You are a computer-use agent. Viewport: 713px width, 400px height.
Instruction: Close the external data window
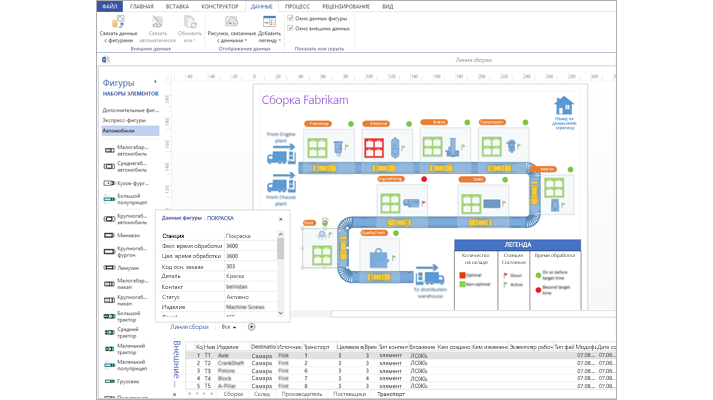pyautogui.click(x=175, y=395)
